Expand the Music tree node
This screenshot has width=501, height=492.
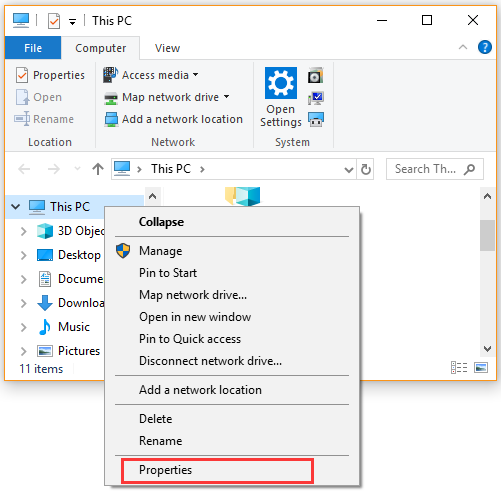(x=23, y=327)
